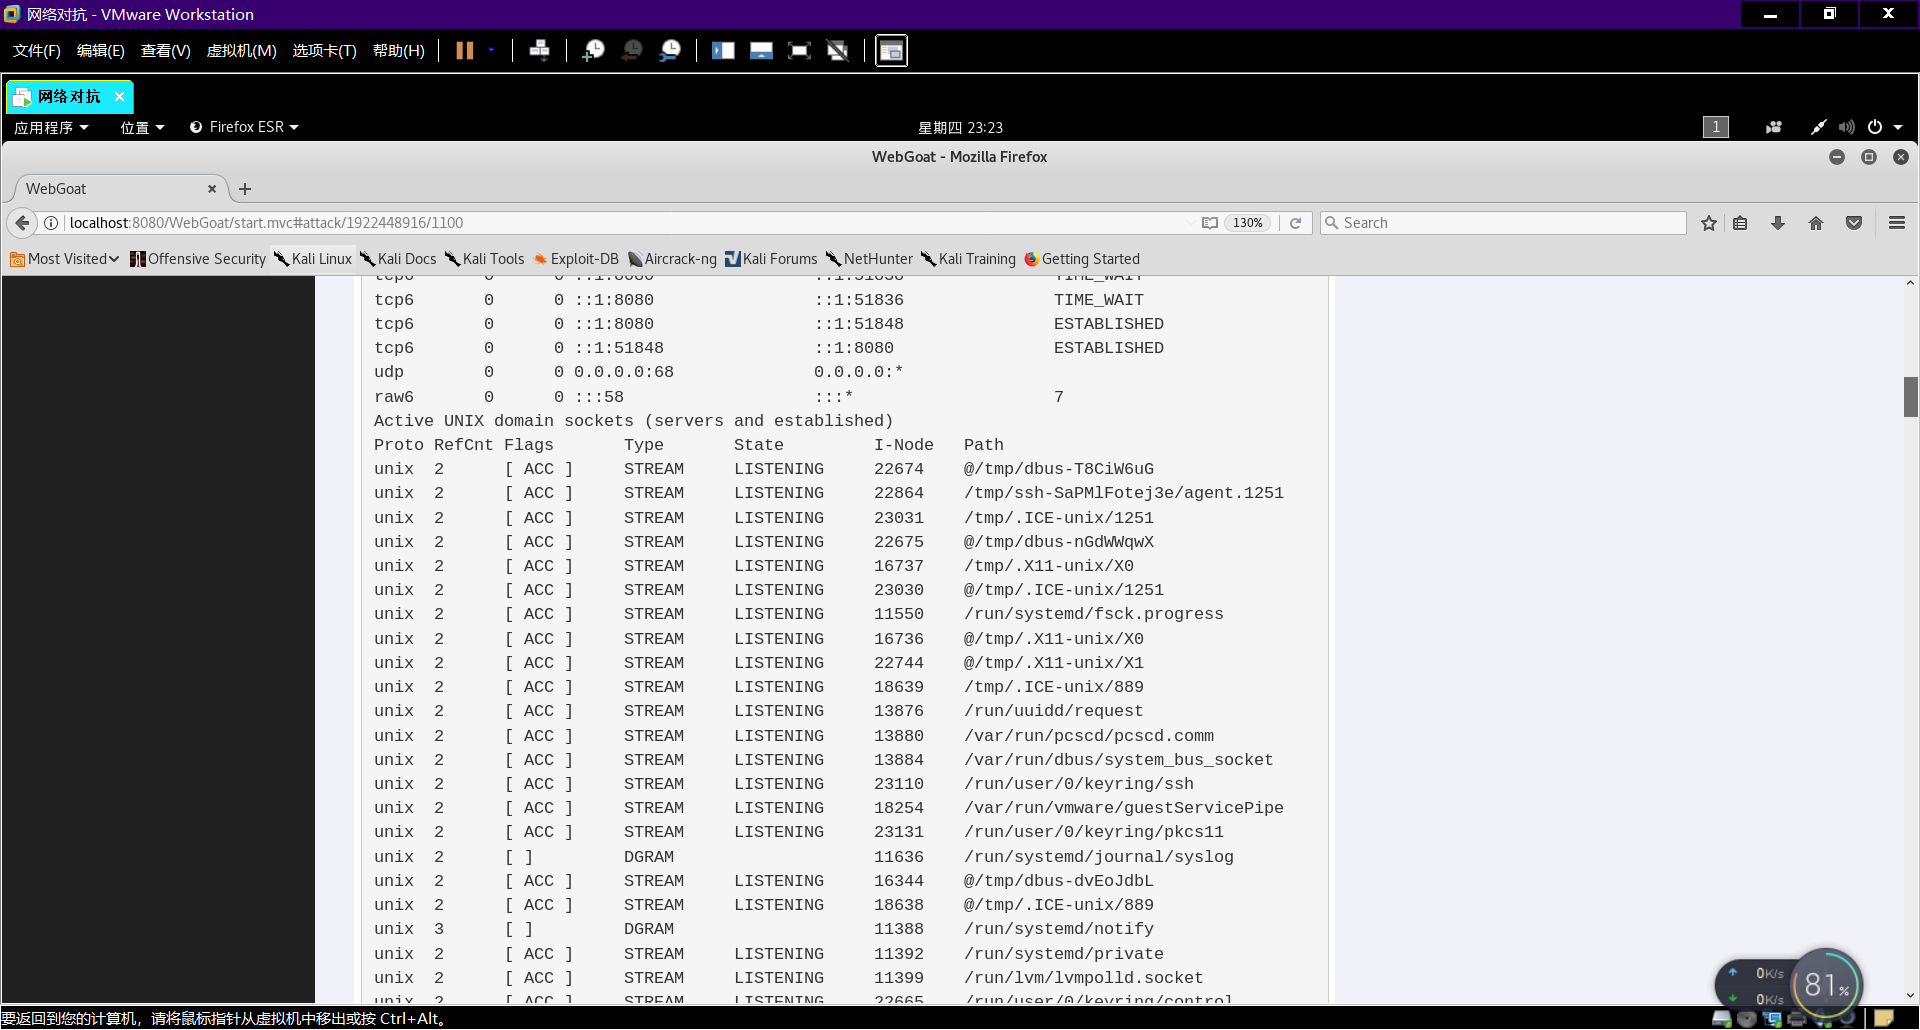Switch VMware to full screen mode

point(799,50)
